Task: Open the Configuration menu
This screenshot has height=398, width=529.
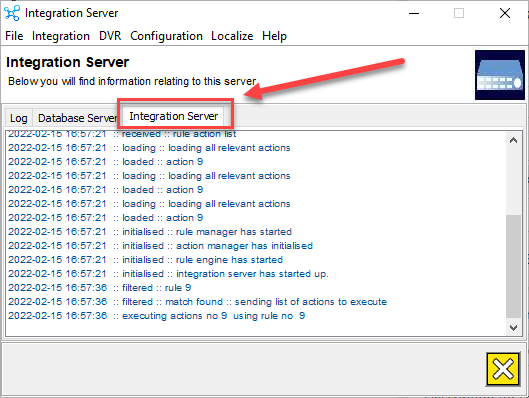Action: (x=166, y=36)
